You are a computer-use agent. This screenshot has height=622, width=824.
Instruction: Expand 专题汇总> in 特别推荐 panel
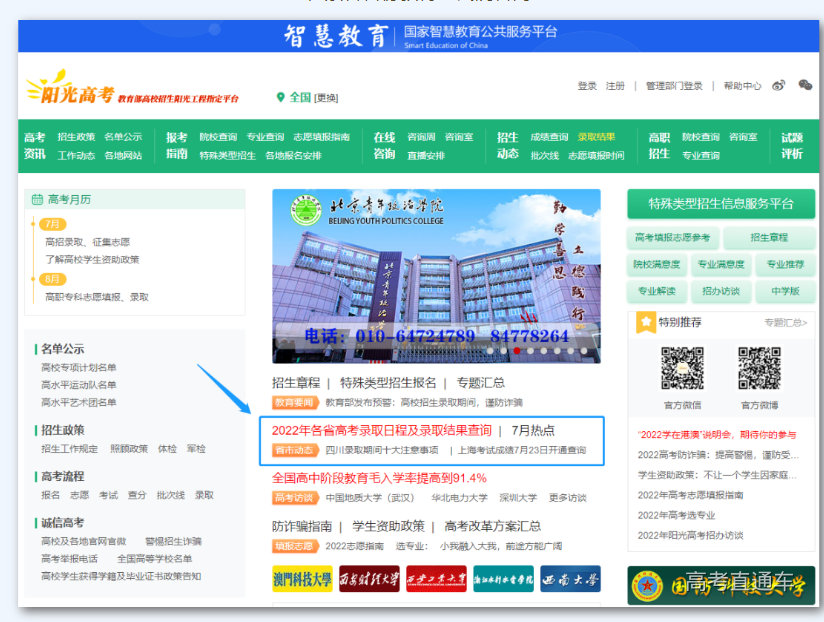pyautogui.click(x=785, y=323)
